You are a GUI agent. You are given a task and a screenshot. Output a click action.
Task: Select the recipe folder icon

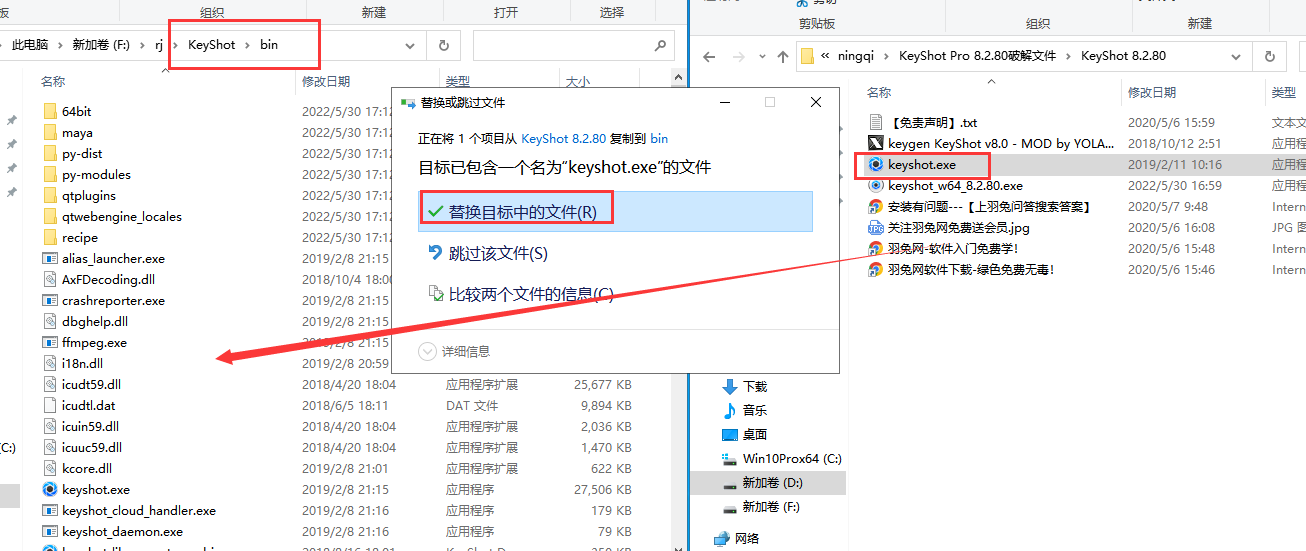tap(50, 237)
